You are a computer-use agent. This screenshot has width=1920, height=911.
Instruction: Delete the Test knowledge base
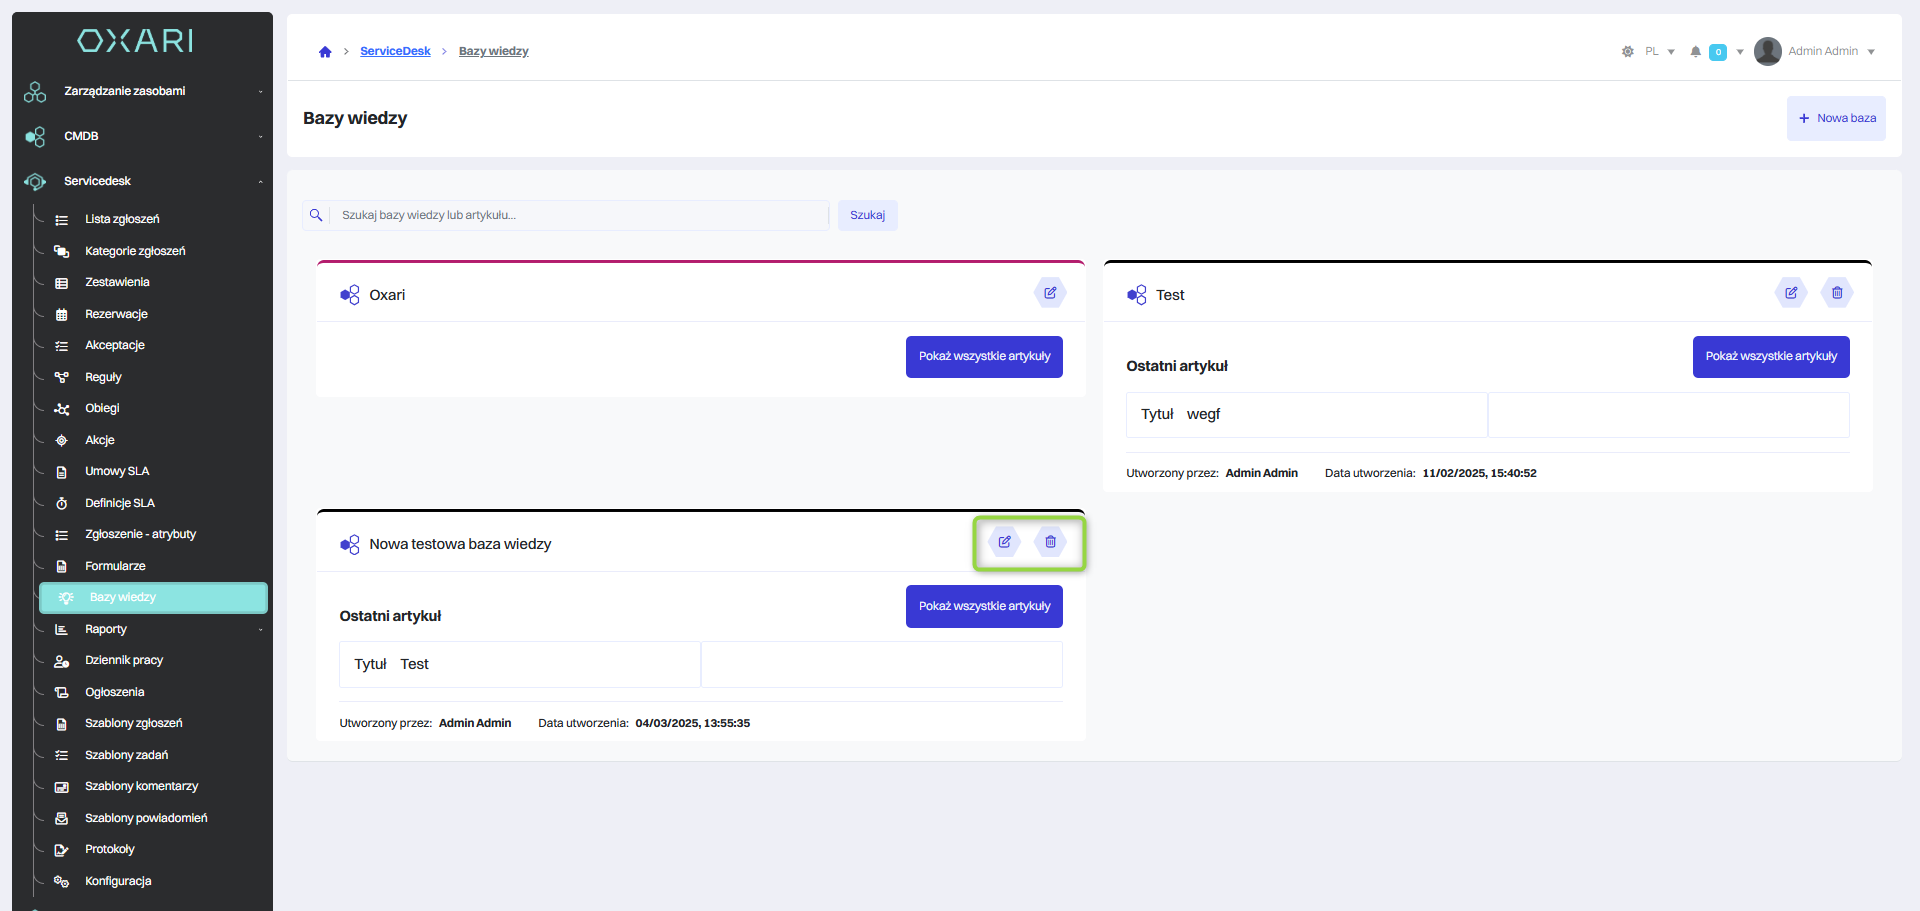(1837, 293)
